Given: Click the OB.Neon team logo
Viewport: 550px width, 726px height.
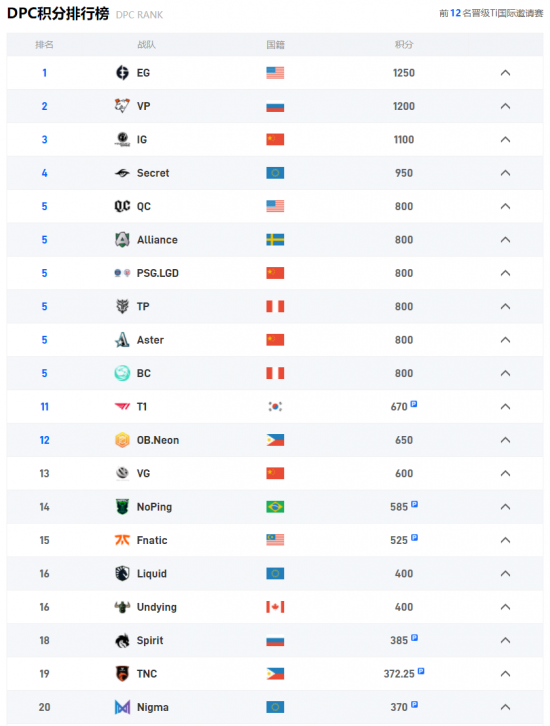Looking at the screenshot, I should click(x=122, y=440).
